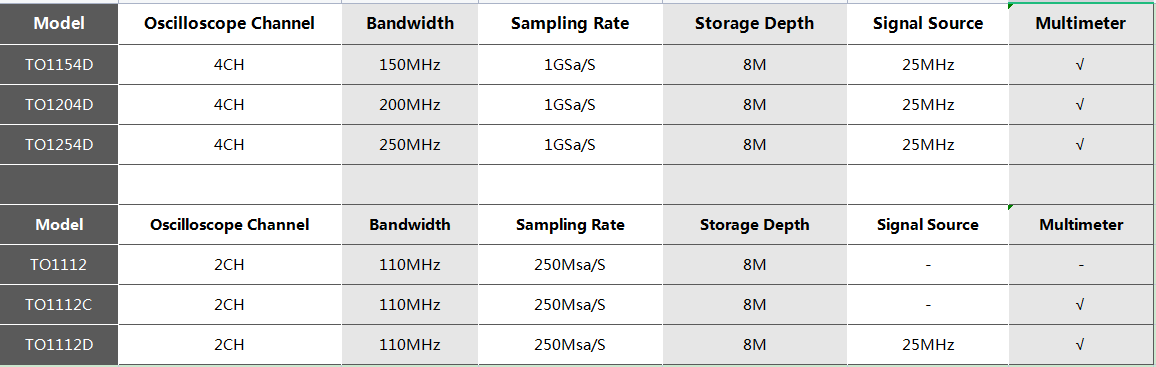Image resolution: width=1156 pixels, height=367 pixels.
Task: Click the empty dark cell between tables
Action: (x=59, y=184)
